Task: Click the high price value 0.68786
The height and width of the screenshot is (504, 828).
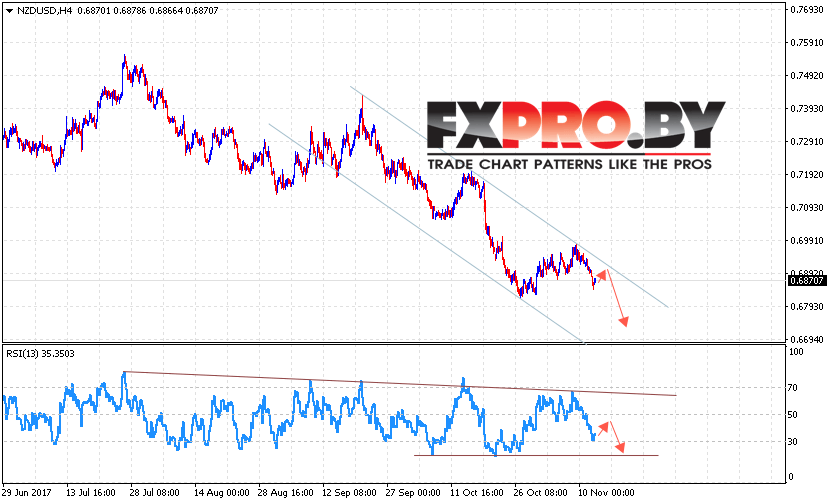Action: [130, 11]
